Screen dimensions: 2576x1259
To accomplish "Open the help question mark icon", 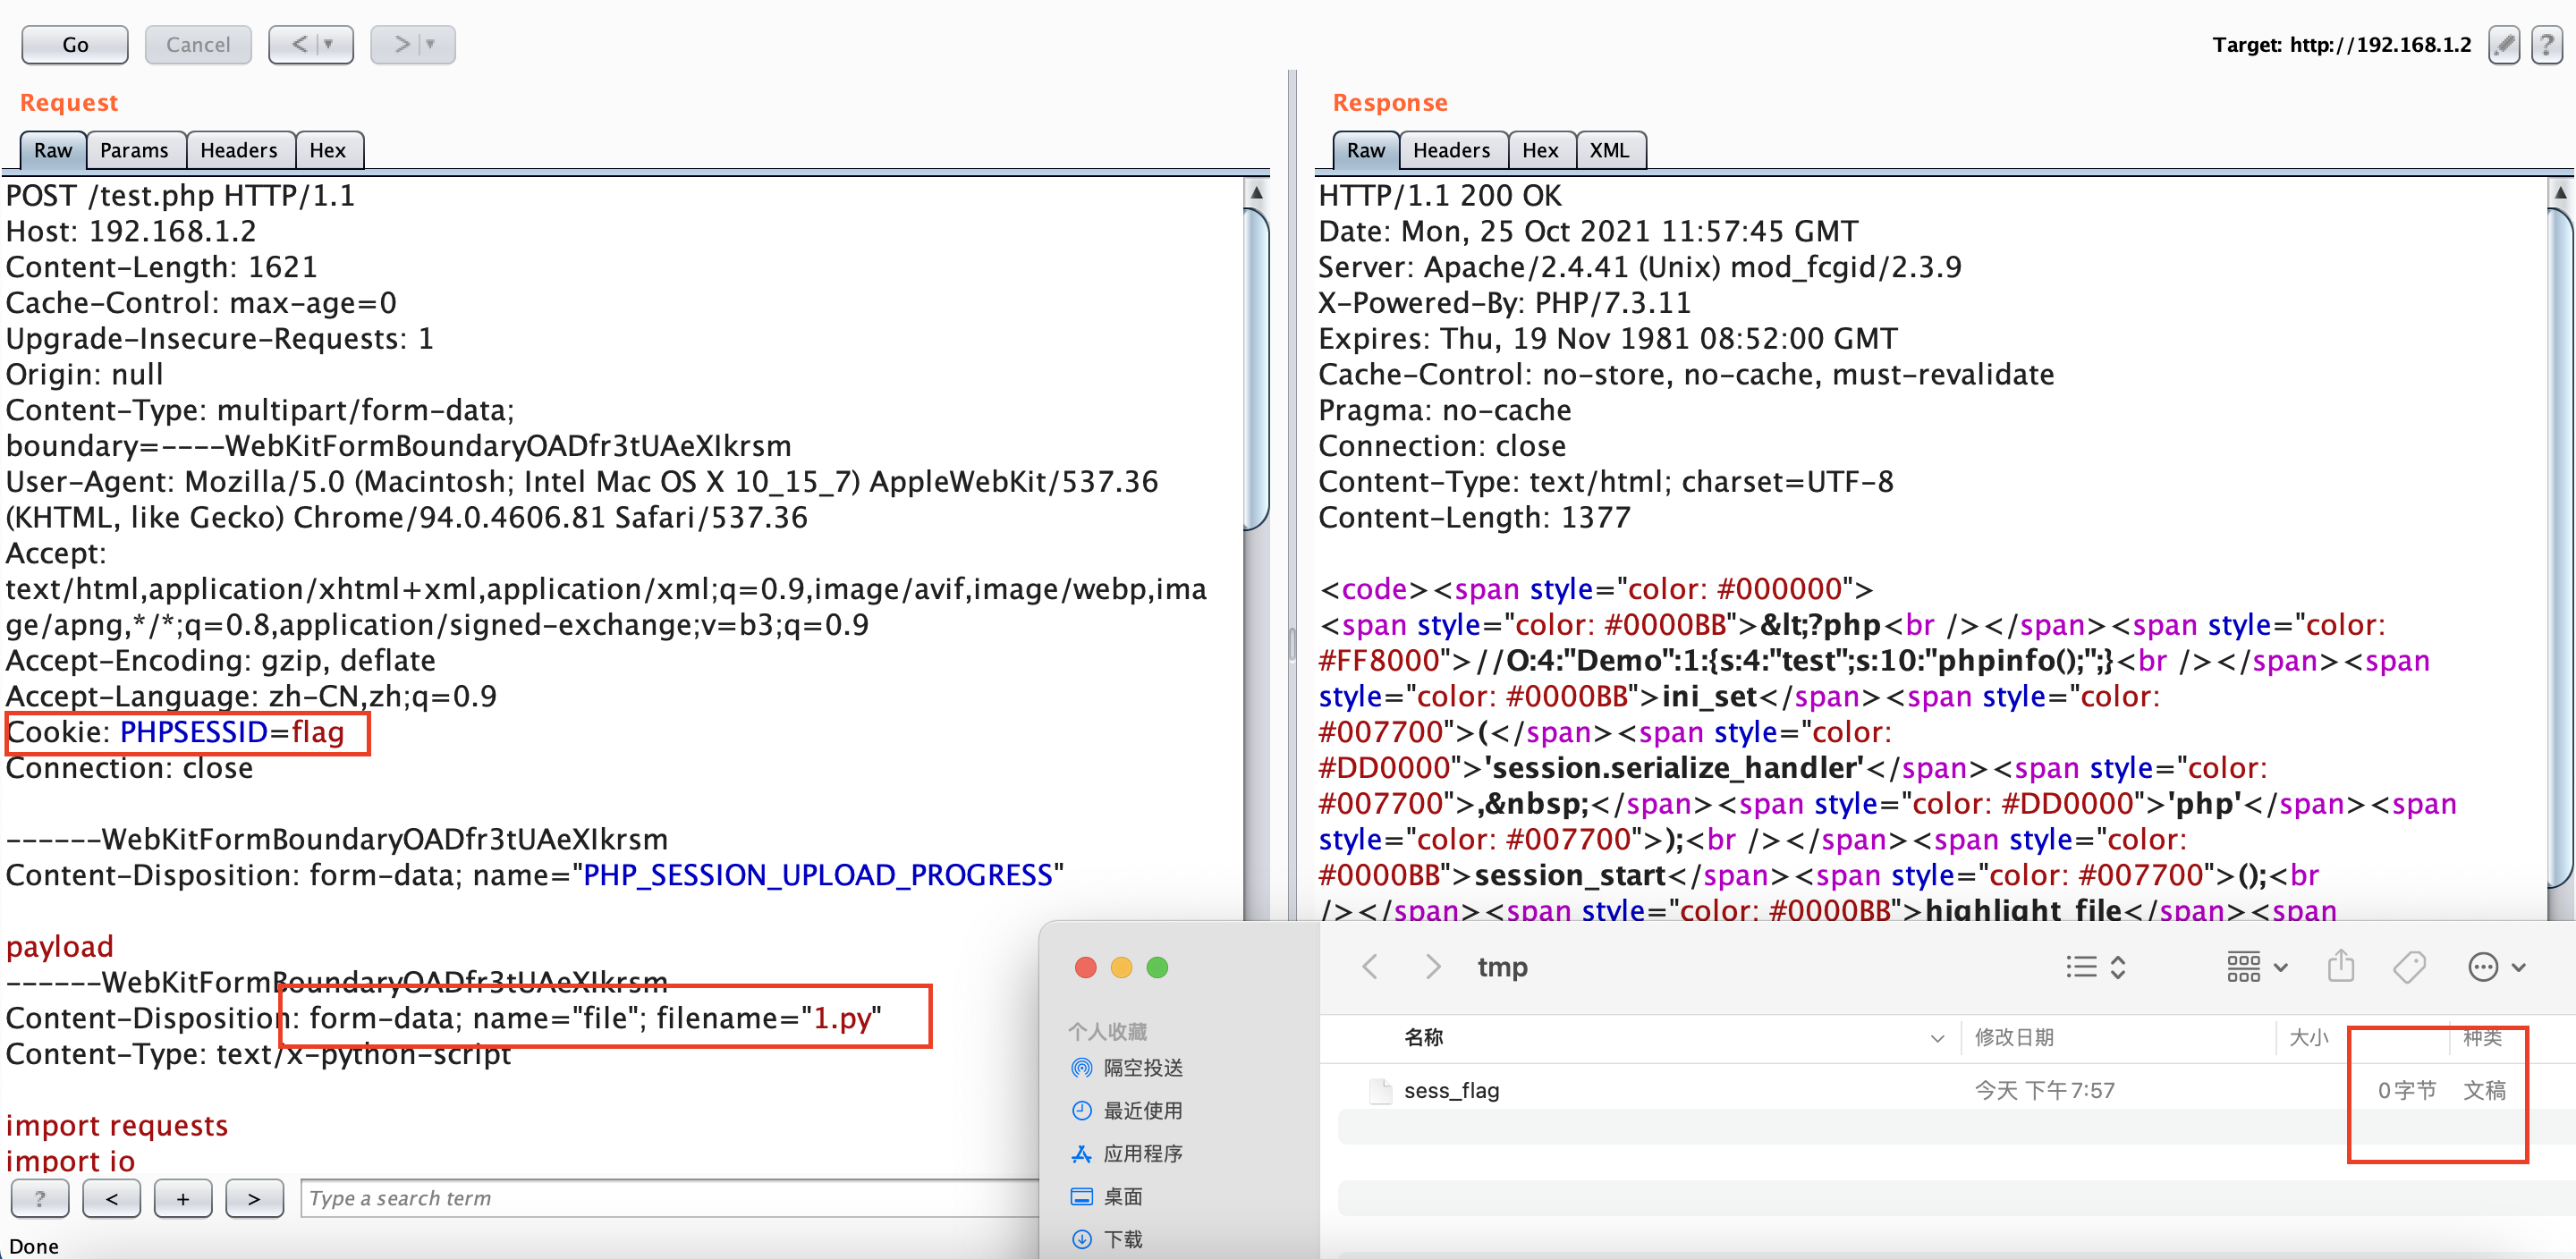I will 2547,45.
